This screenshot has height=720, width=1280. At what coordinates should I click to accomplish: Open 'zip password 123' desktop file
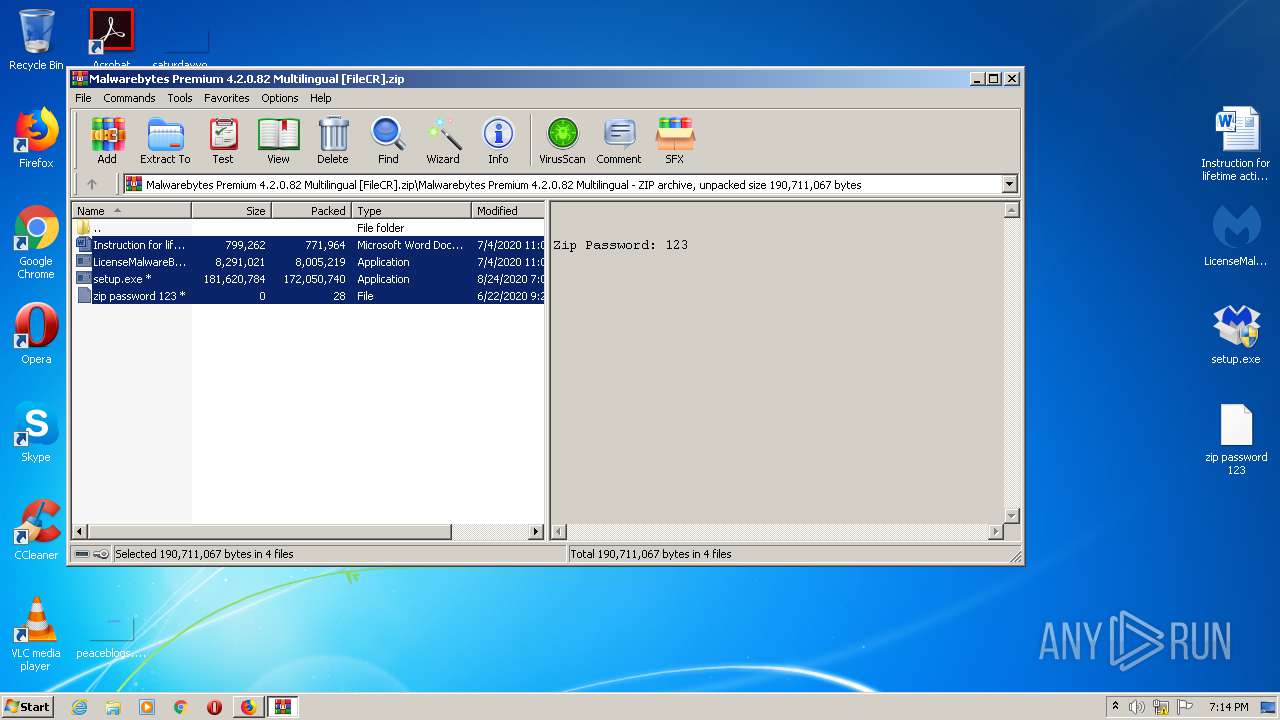pos(1236,439)
